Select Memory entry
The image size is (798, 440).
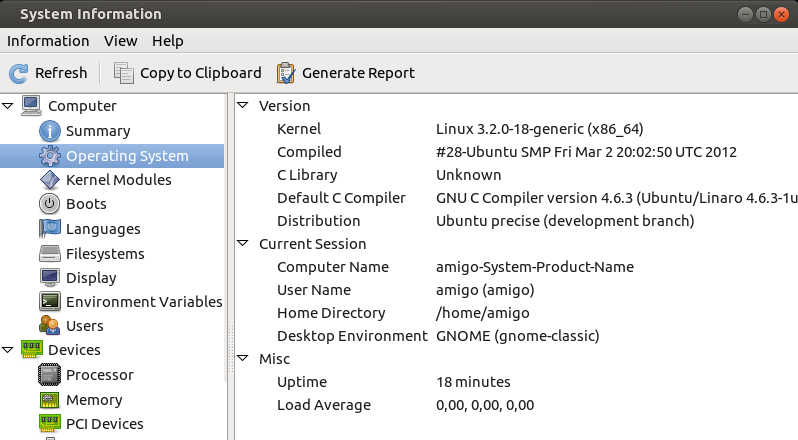(x=94, y=400)
